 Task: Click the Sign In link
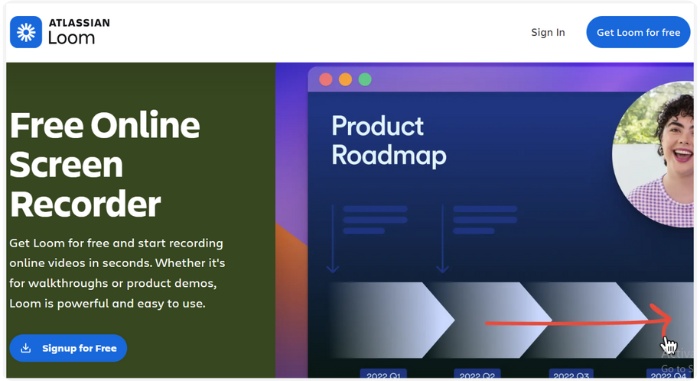[x=548, y=32]
